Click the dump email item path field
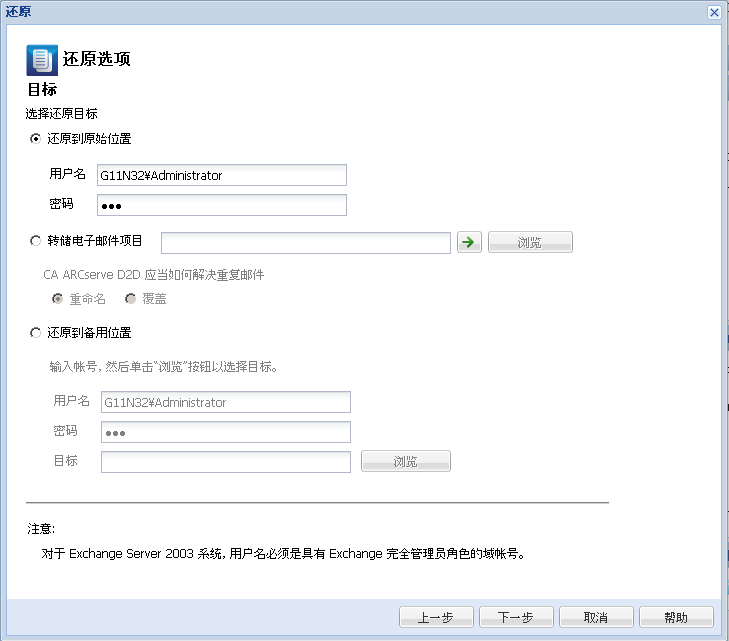The image size is (729, 641). pos(305,243)
